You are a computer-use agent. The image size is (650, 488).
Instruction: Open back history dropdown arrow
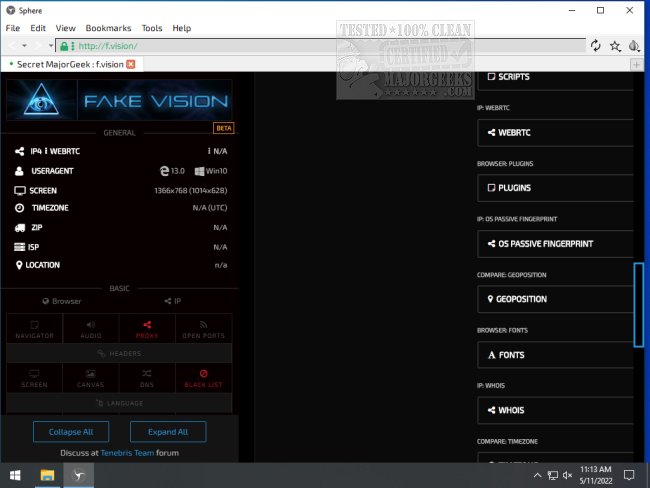[24, 46]
